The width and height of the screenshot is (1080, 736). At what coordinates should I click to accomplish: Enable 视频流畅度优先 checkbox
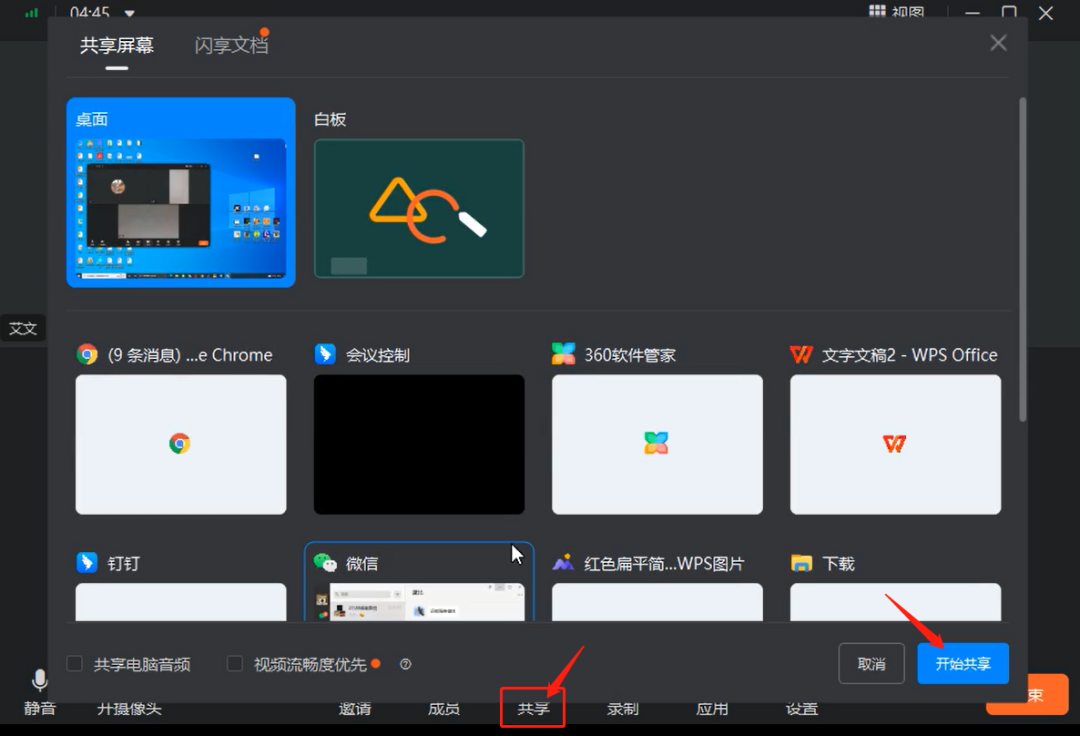(x=235, y=664)
